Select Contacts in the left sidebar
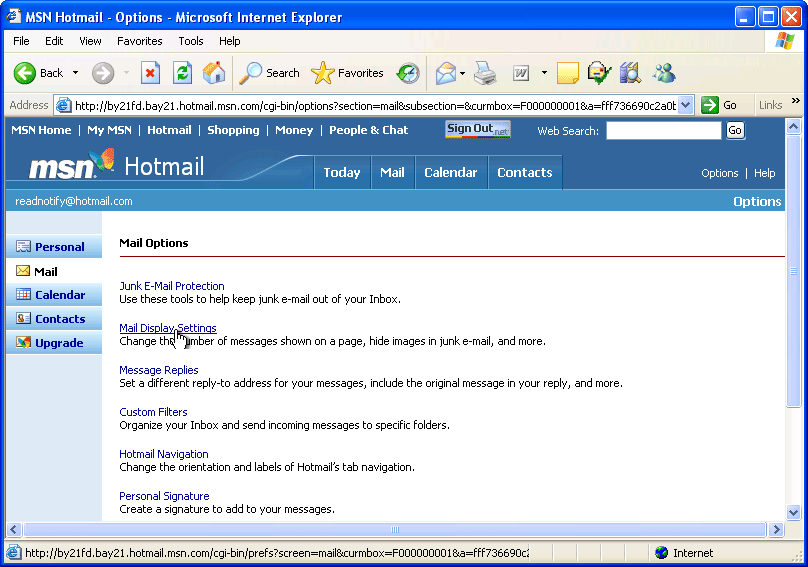Image resolution: width=808 pixels, height=567 pixels. click(x=60, y=319)
